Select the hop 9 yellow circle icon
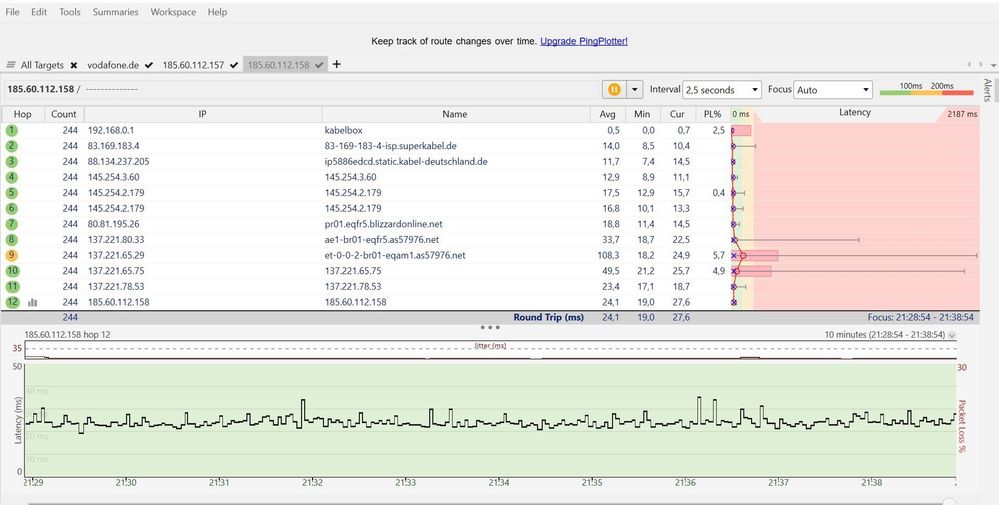The image size is (999, 505). click(x=12, y=255)
